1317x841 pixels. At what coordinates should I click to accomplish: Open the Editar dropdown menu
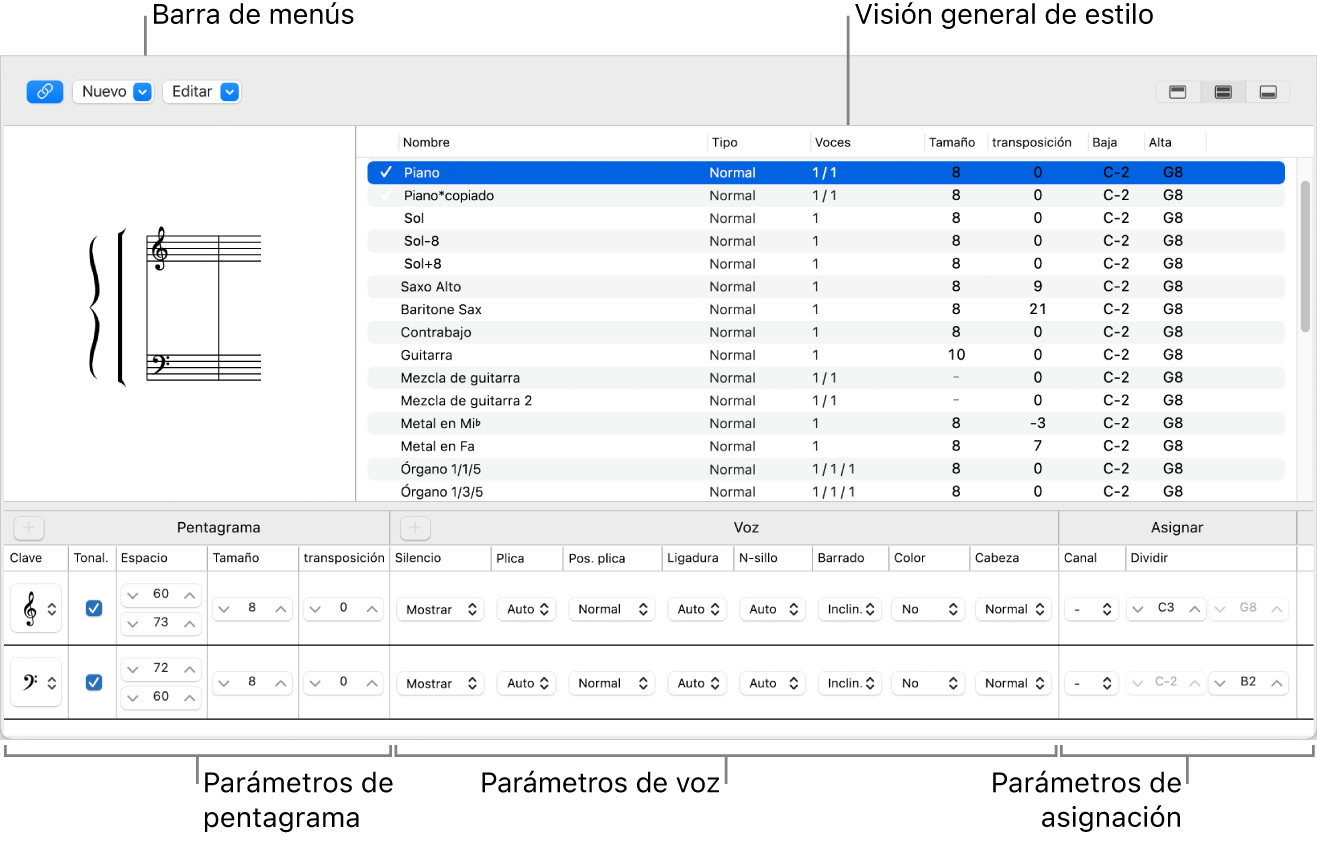click(202, 92)
